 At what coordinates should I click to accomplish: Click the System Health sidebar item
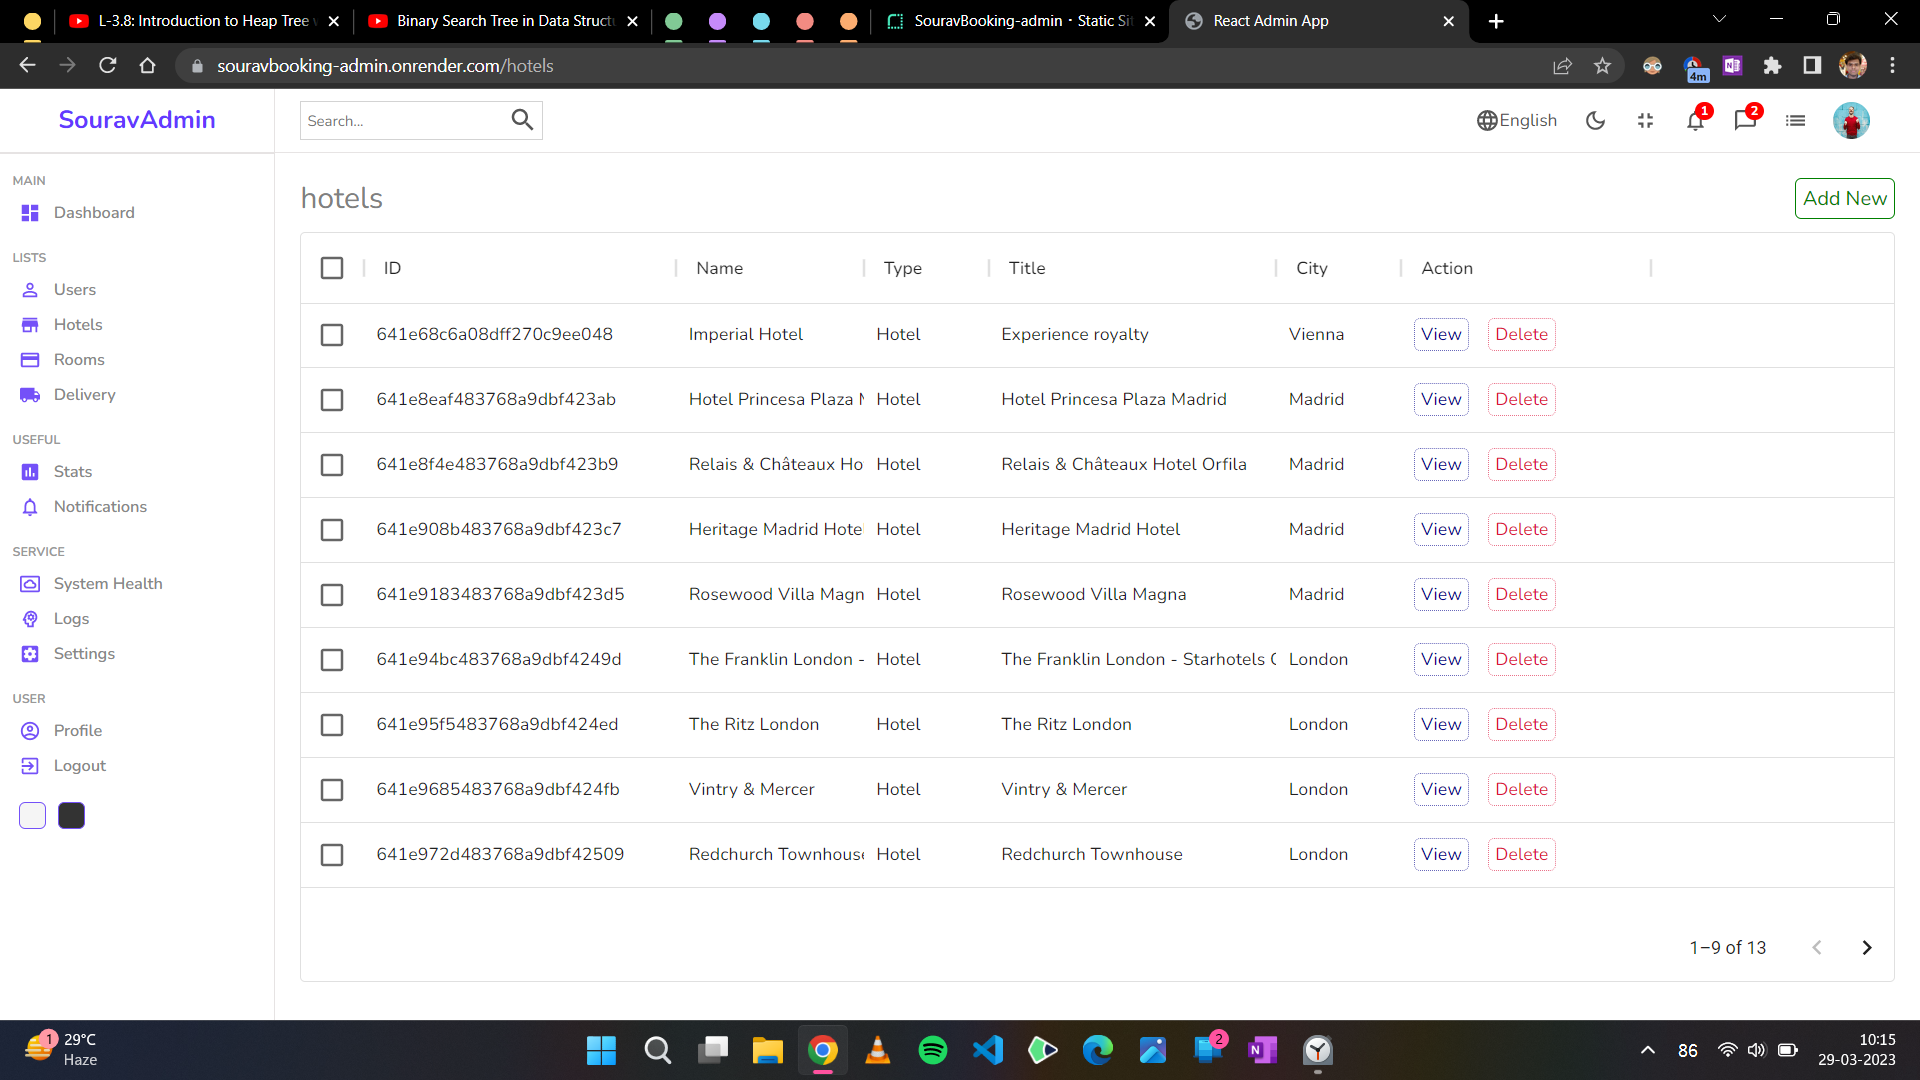coord(107,583)
